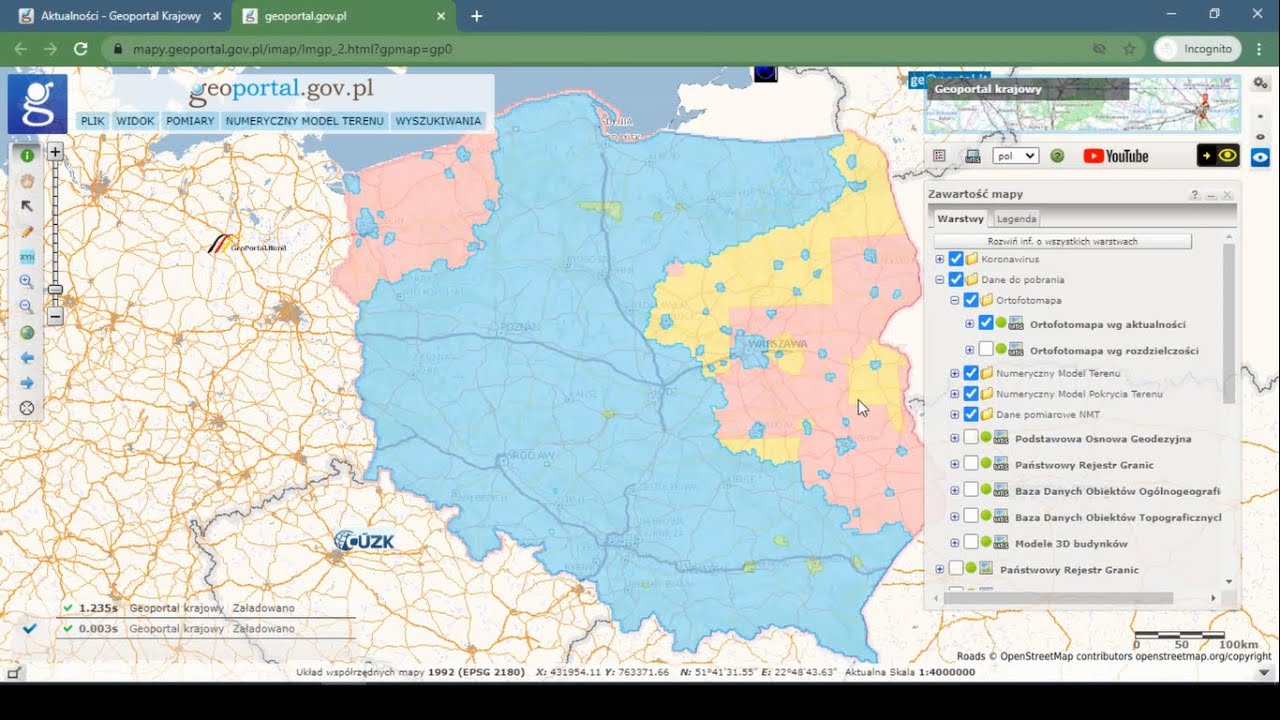Click the layers panel horizontal scrollbar
Viewport: 1280px width, 720px height.
click(x=1057, y=598)
